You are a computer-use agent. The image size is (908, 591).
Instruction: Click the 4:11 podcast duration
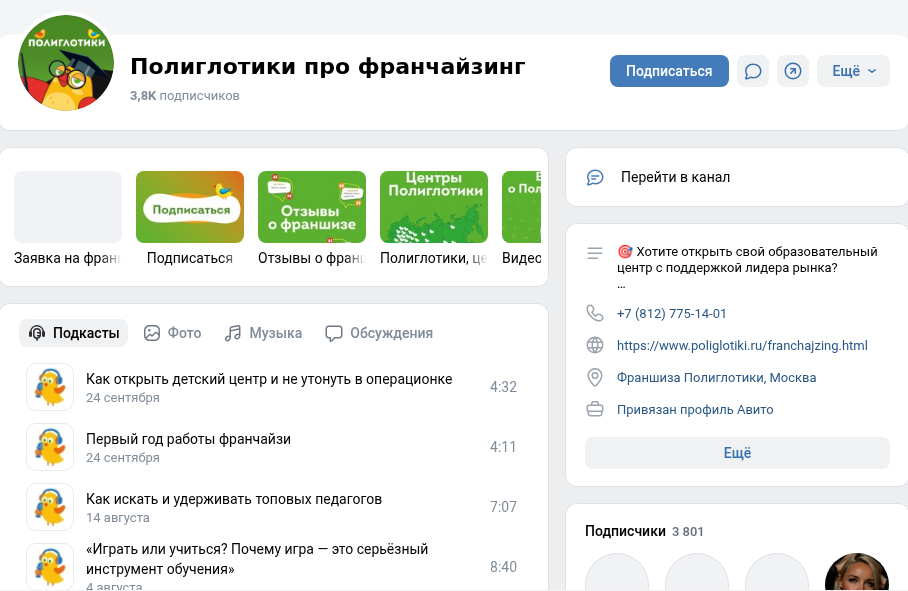coord(503,447)
